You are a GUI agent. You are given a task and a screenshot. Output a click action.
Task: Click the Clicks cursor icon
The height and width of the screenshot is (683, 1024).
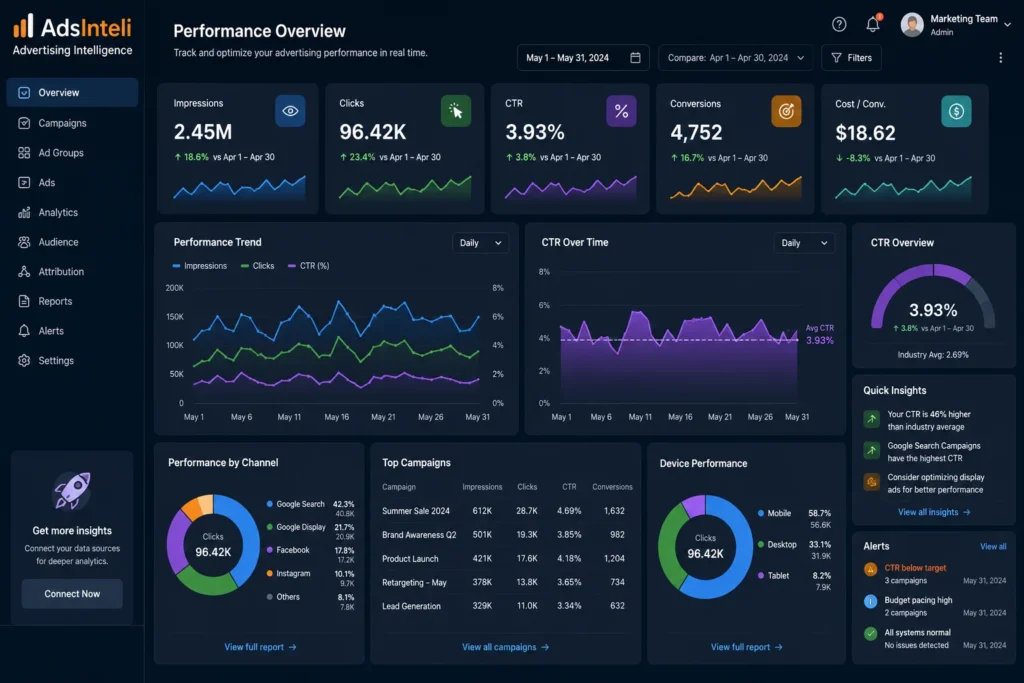click(456, 111)
